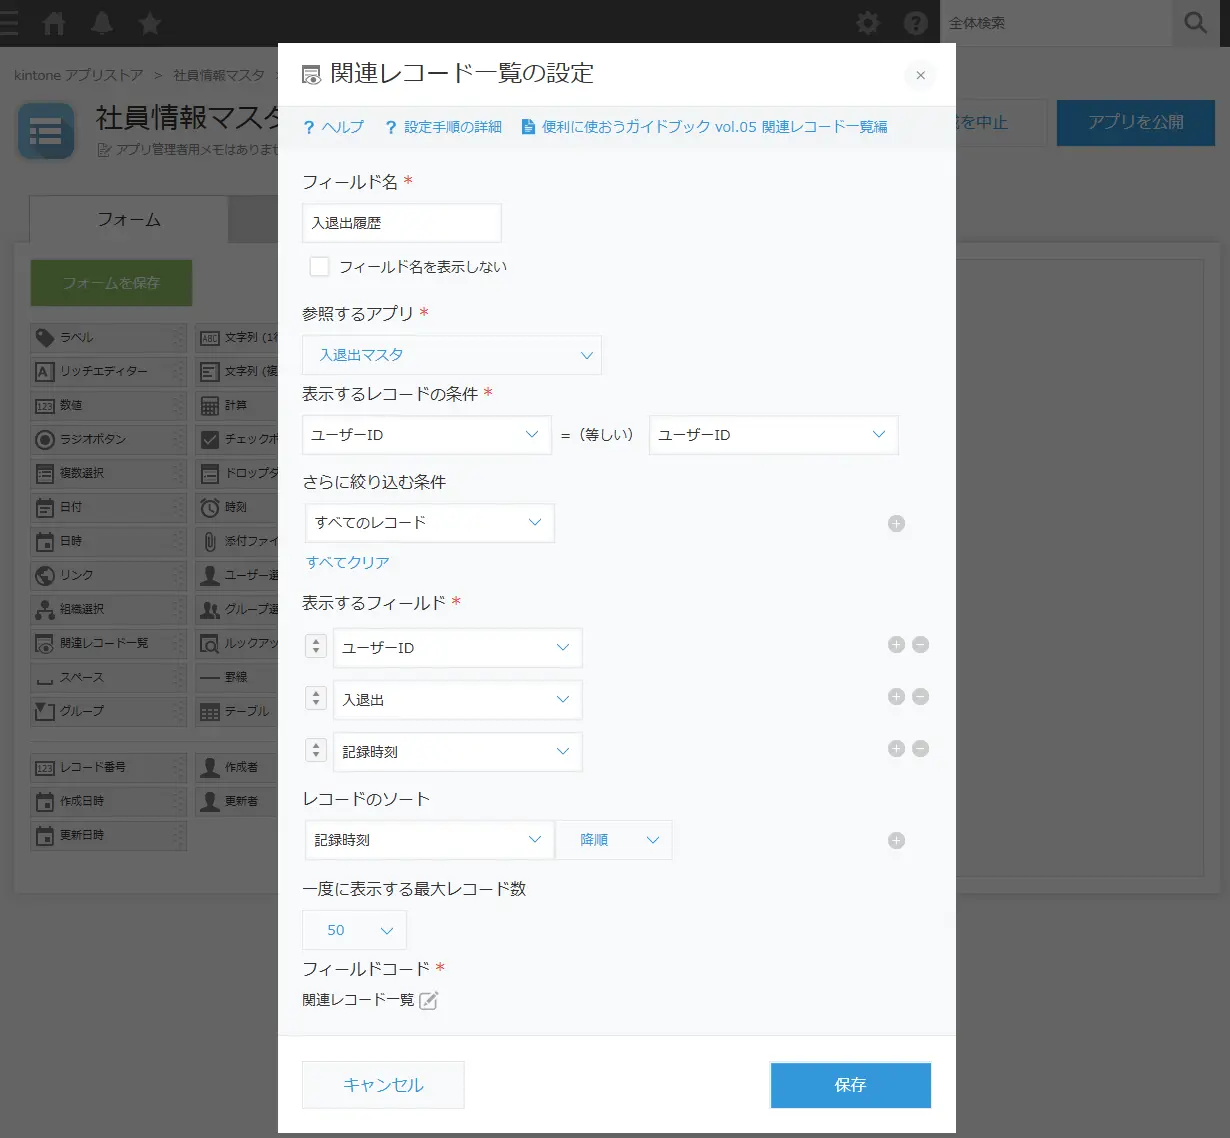Add a field after the ユーザーID row

(896, 645)
